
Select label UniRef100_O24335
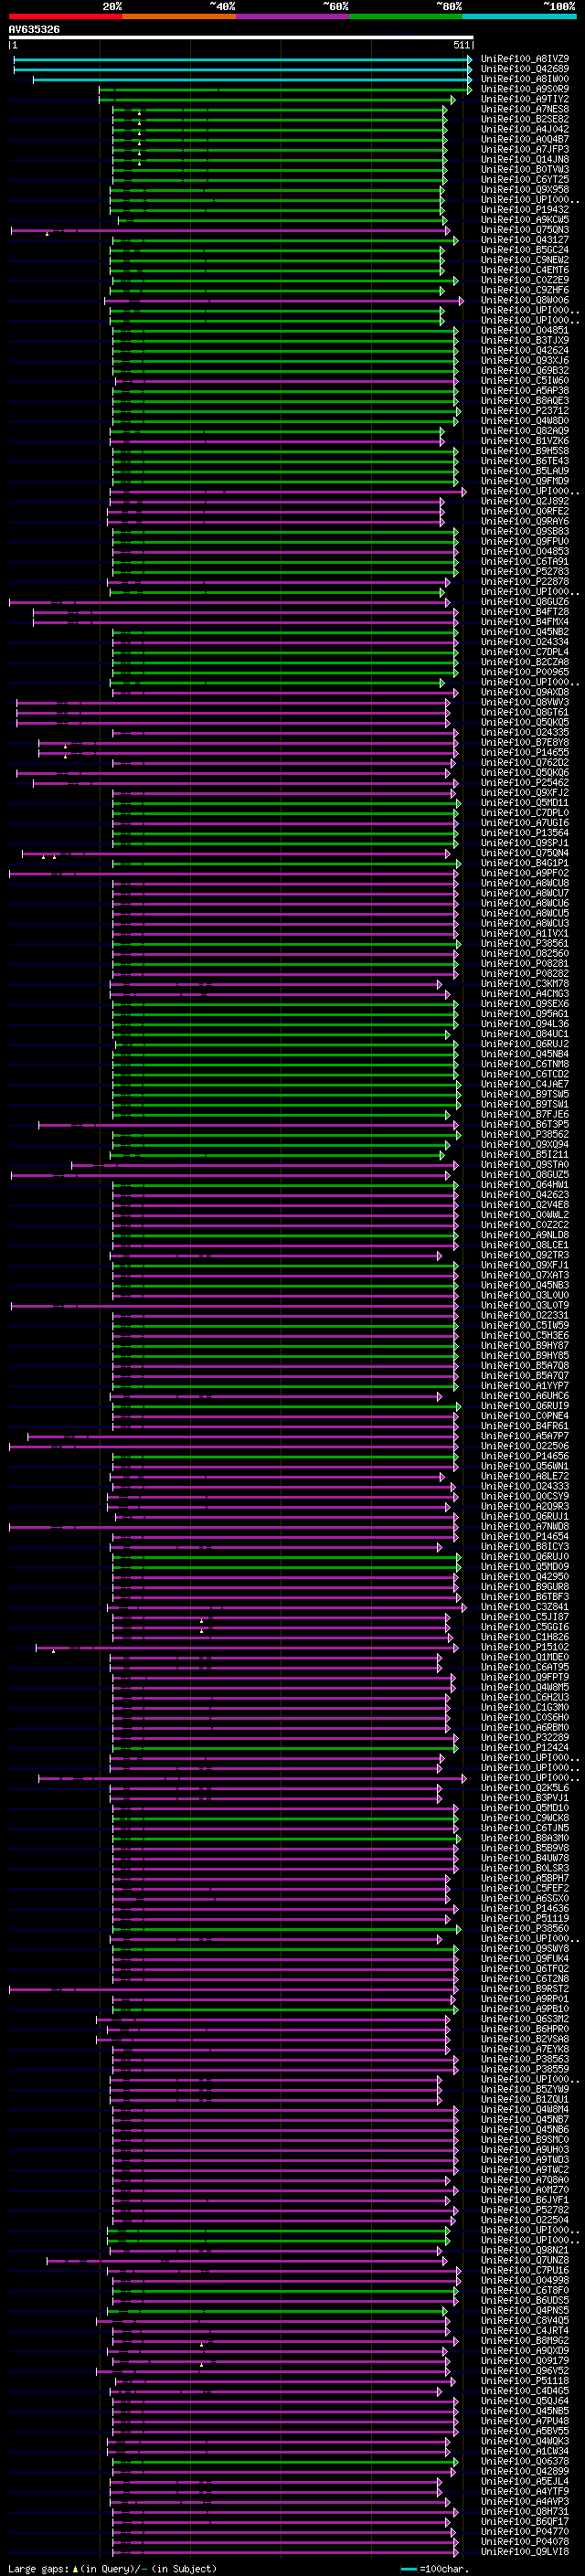[524, 733]
